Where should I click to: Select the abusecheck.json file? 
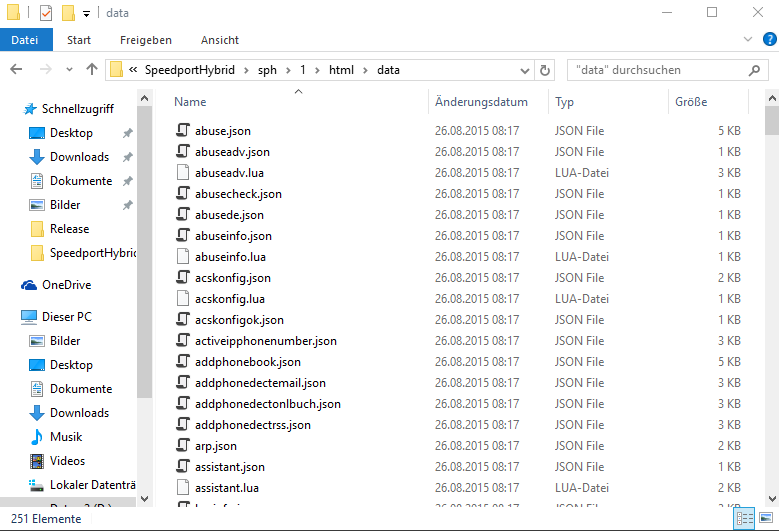point(238,194)
